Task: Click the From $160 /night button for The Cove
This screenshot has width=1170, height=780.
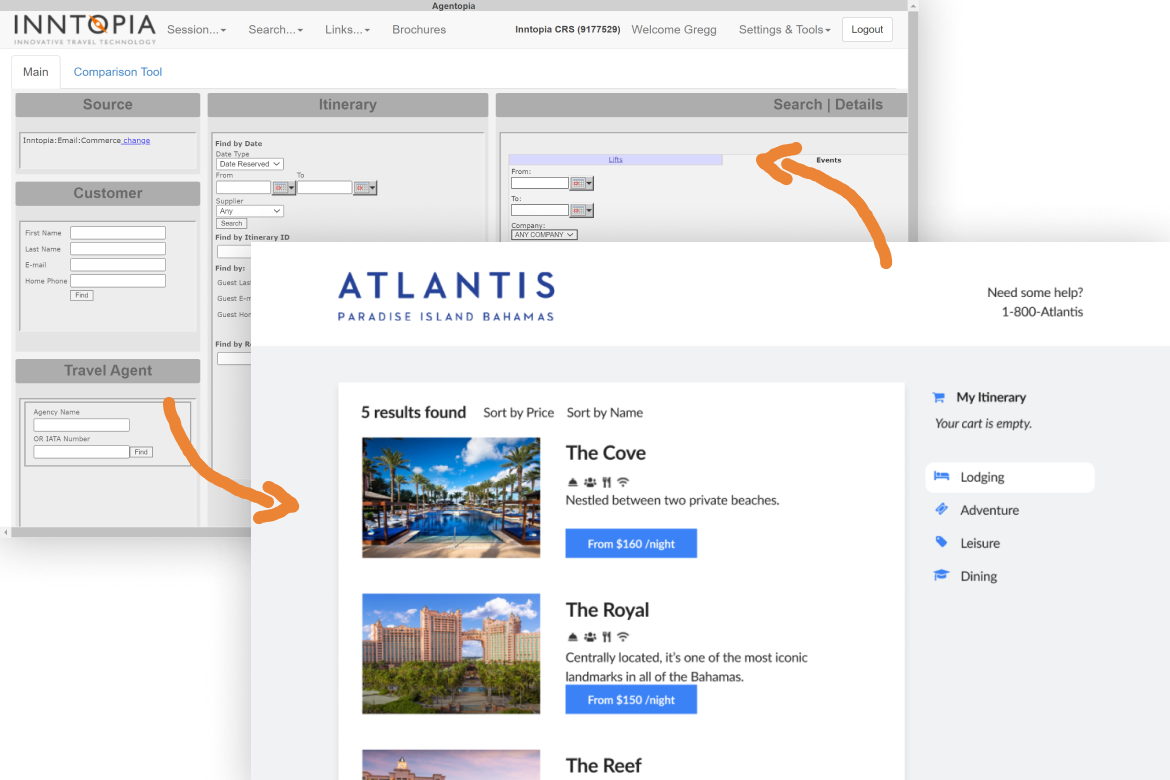Action: point(631,543)
